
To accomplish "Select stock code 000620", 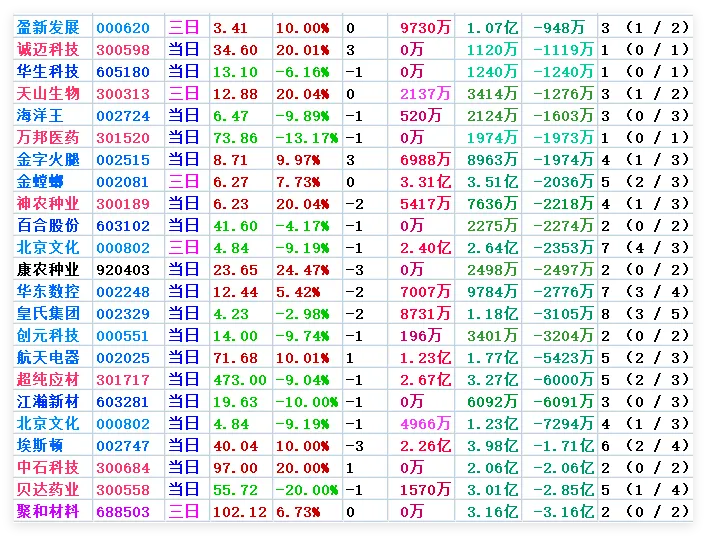I will 122,28.
